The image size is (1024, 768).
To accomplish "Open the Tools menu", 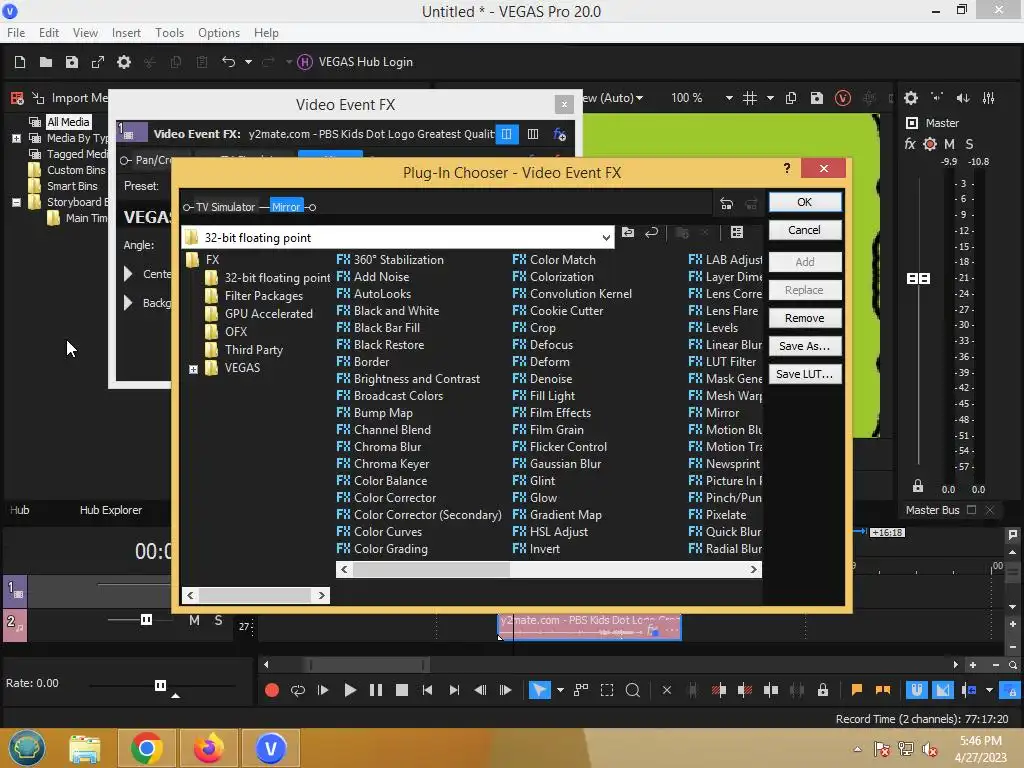I will (169, 33).
